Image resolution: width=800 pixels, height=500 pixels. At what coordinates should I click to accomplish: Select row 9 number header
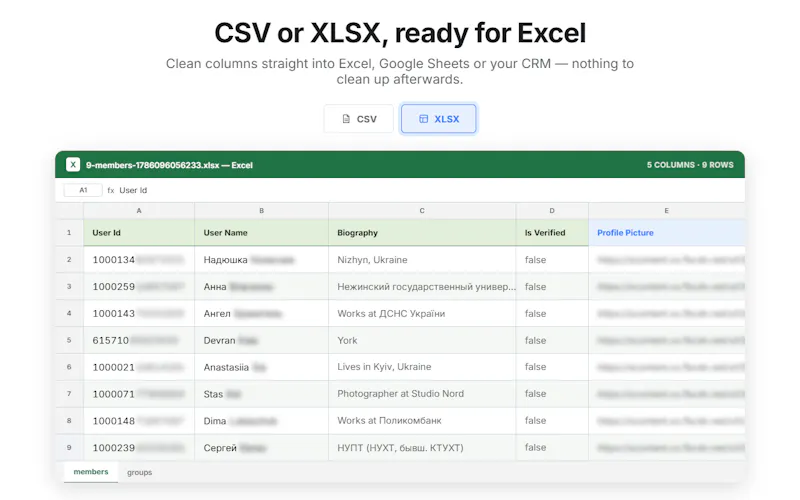coord(69,447)
